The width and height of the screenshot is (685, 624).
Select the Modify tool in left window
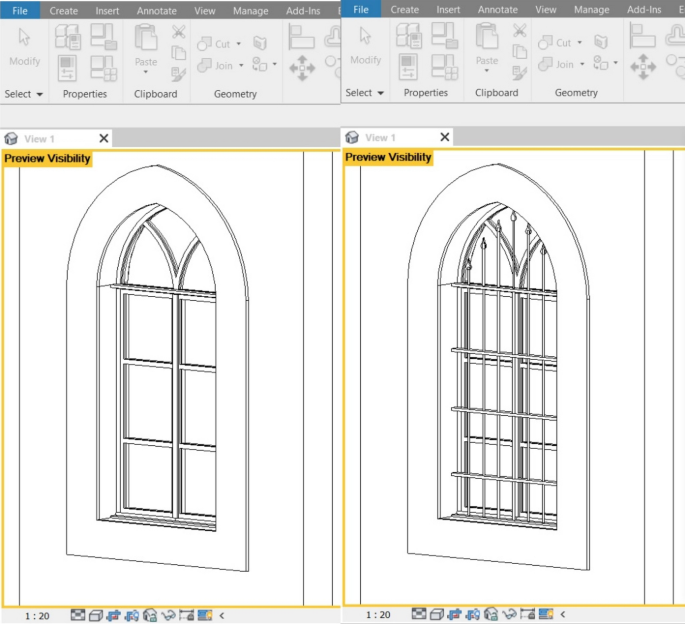(x=24, y=47)
